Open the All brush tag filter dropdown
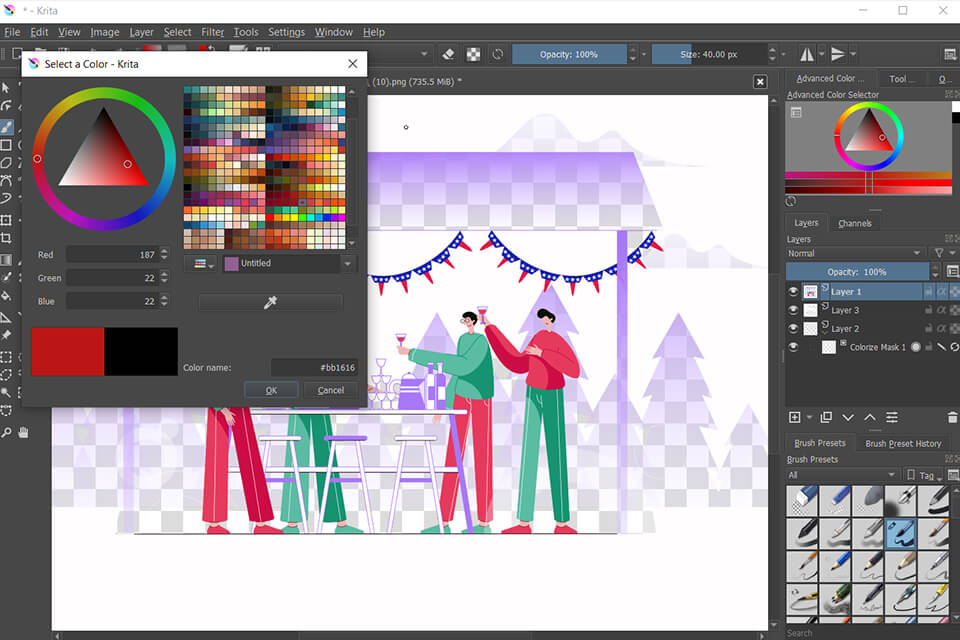 point(841,475)
